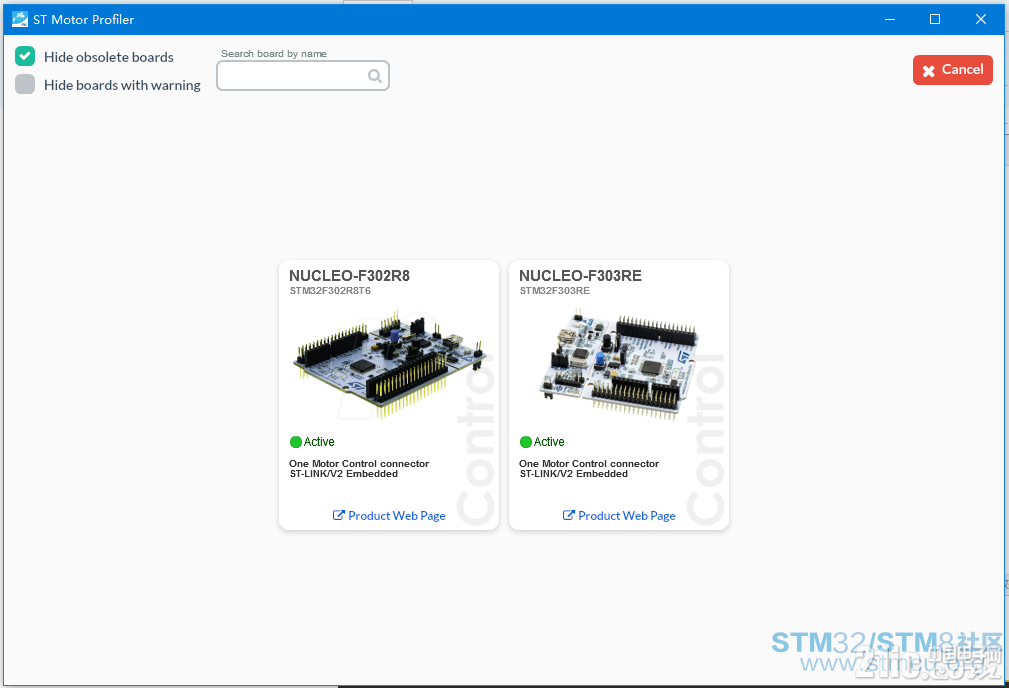Screen dimensions: 1009x688
Task: Minimize the ST Motor Profiler window
Action: [890, 19]
